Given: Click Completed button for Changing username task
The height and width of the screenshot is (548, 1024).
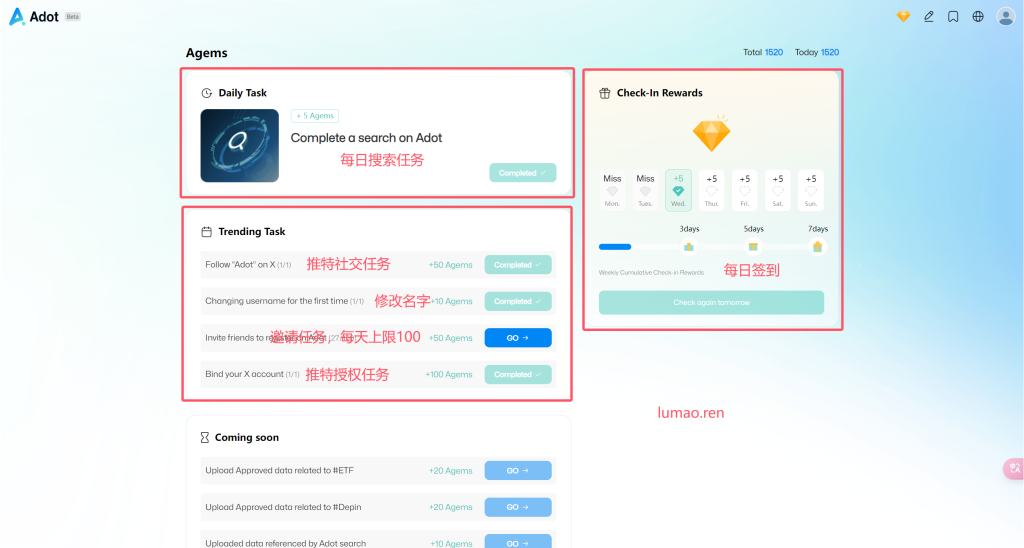Looking at the screenshot, I should 518,302.
